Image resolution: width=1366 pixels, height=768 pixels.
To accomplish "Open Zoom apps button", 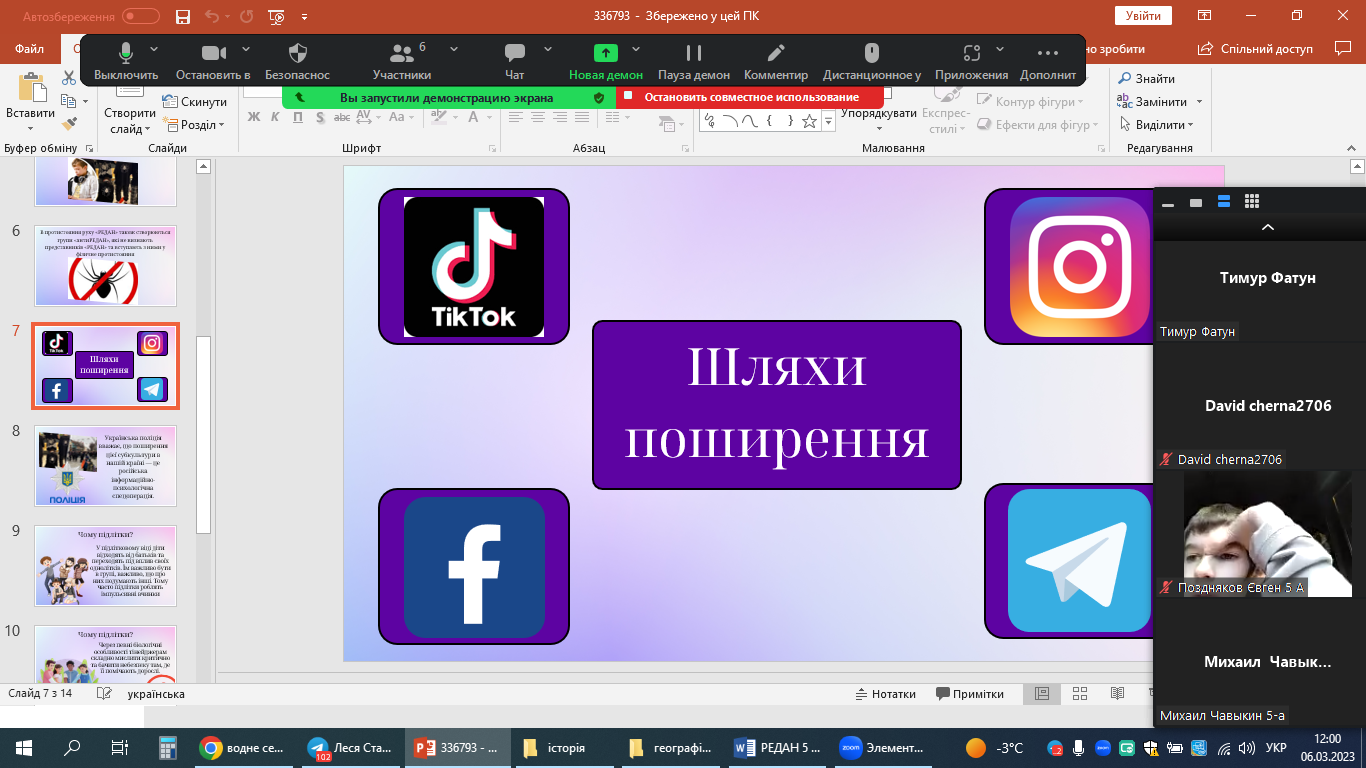I will (x=972, y=61).
